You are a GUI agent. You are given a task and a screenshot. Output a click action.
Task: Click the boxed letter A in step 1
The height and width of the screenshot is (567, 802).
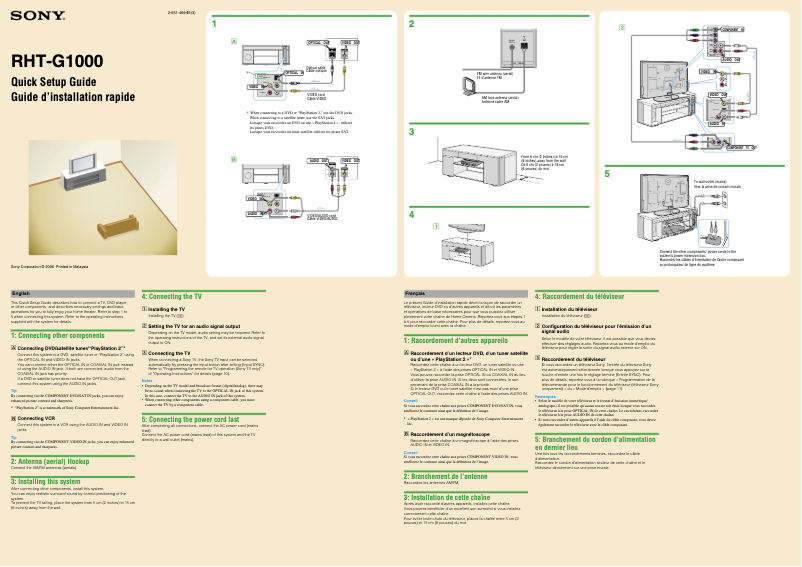click(234, 42)
